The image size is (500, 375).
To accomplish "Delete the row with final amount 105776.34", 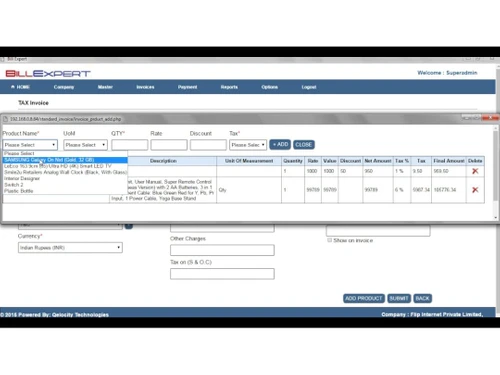I will click(475, 190).
